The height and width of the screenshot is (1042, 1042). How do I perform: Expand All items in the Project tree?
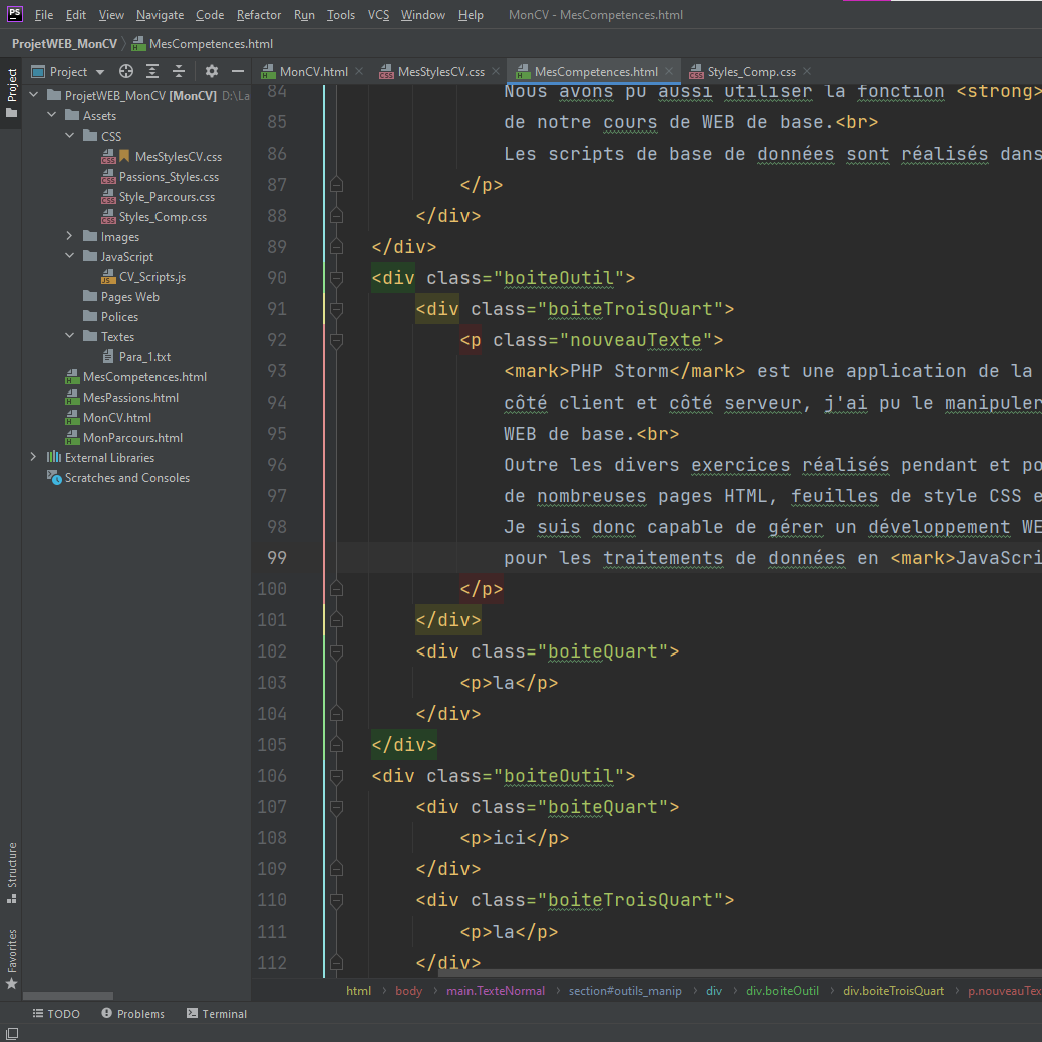(152, 71)
